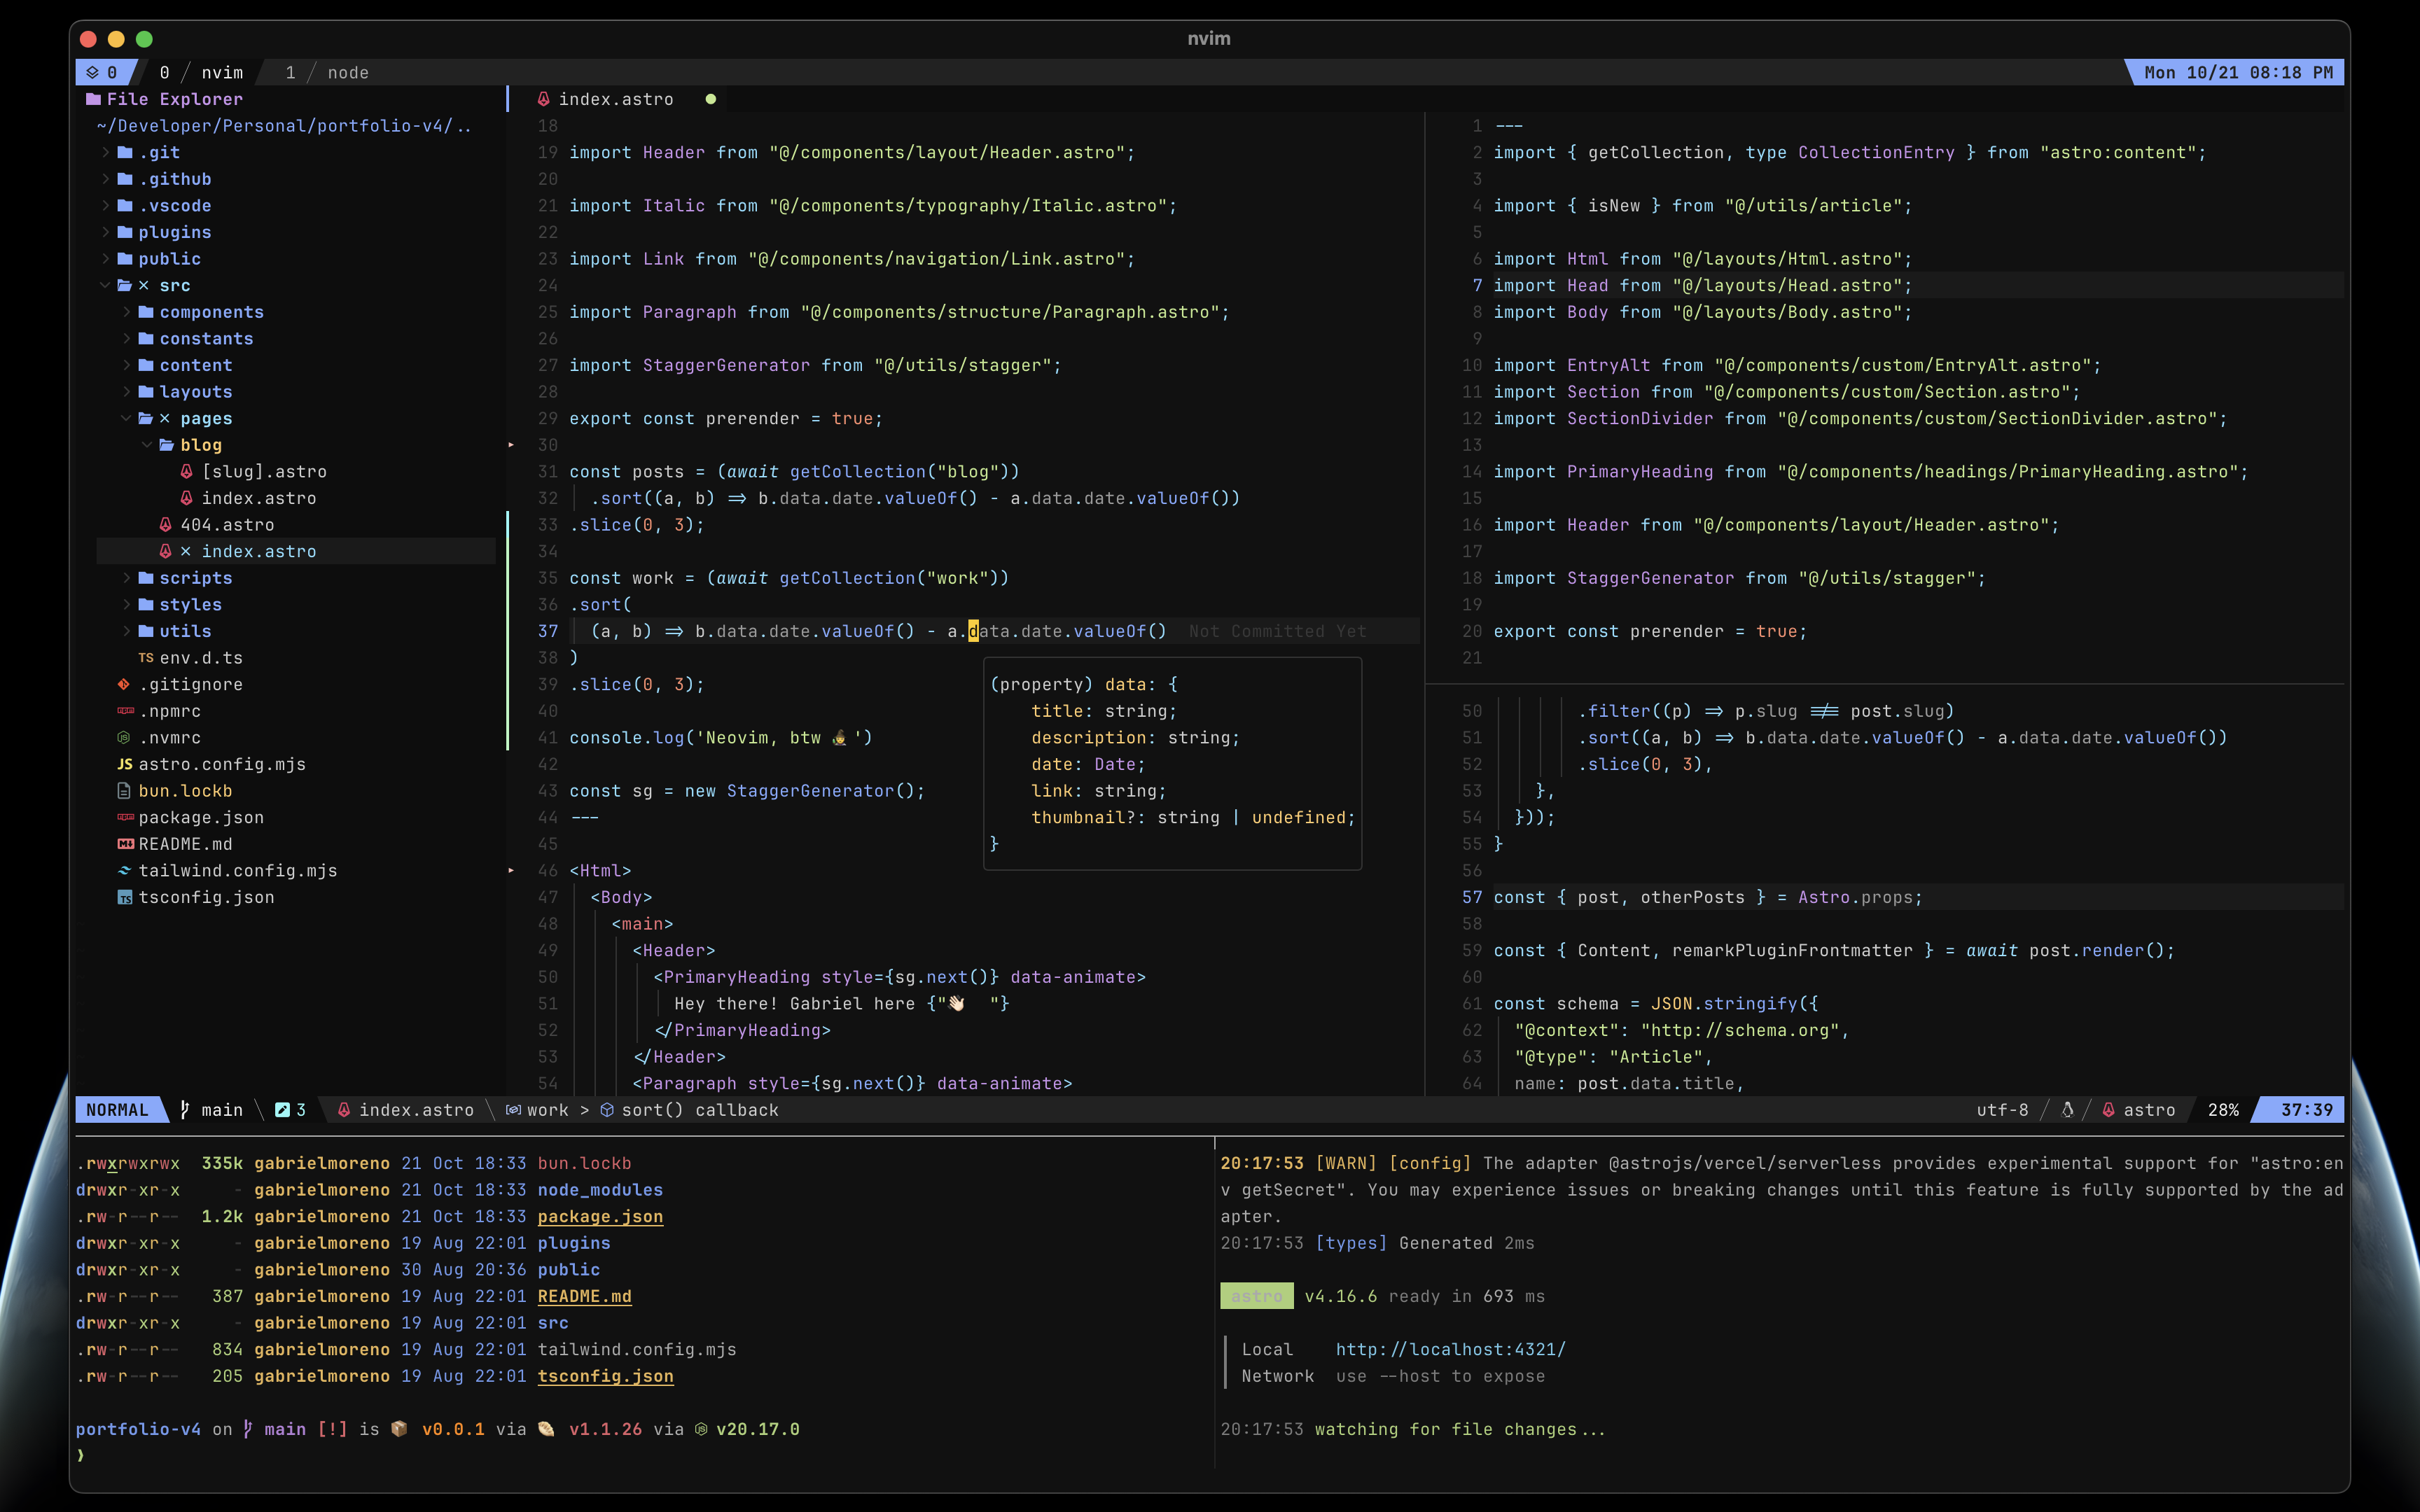Click the TS icon of env.d.ts
Image resolution: width=2420 pixels, height=1512 pixels.
tap(146, 657)
